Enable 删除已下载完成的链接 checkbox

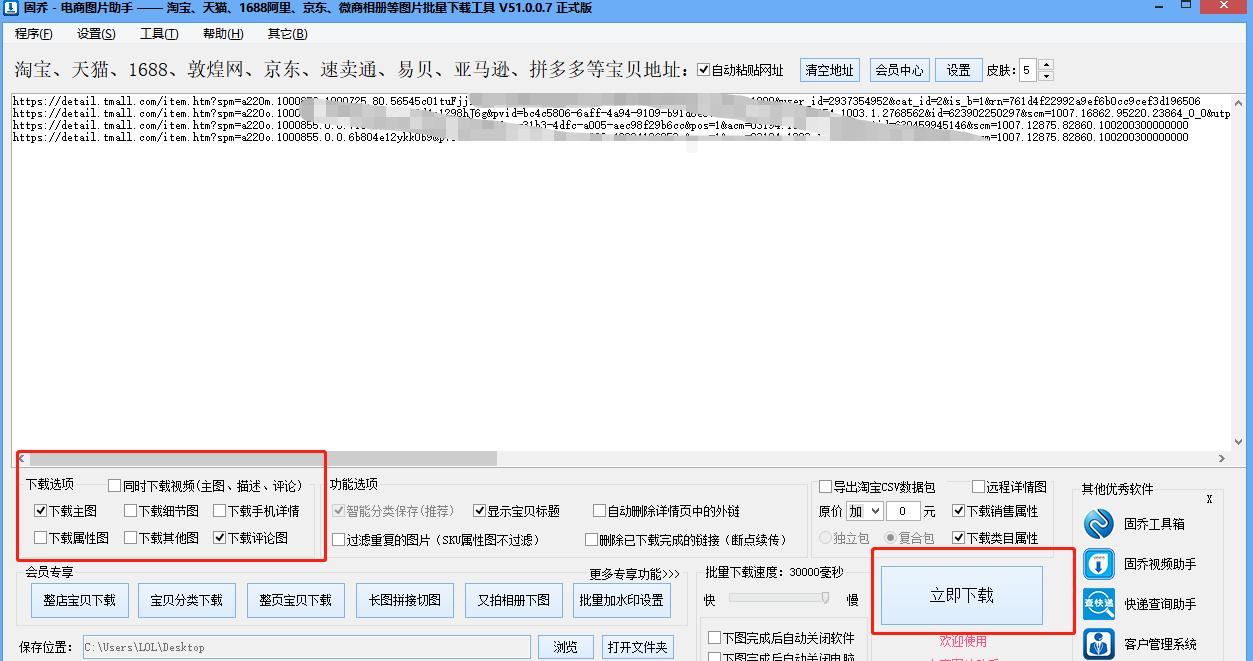(591, 540)
